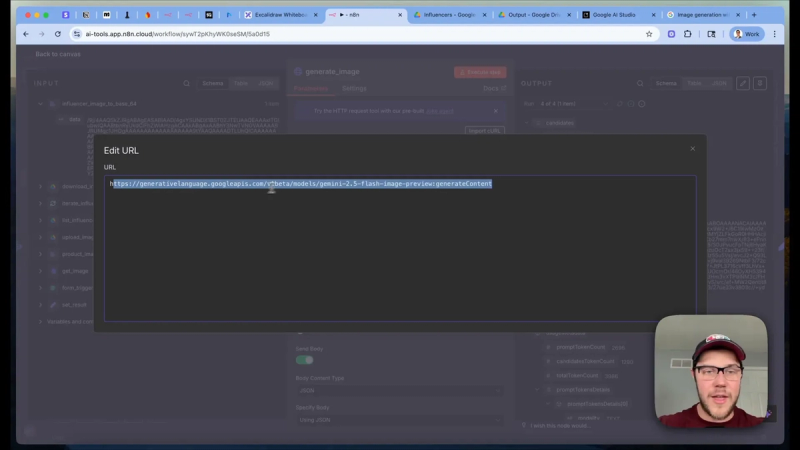Collapse influencer_image_to_base_64 node

point(40,104)
